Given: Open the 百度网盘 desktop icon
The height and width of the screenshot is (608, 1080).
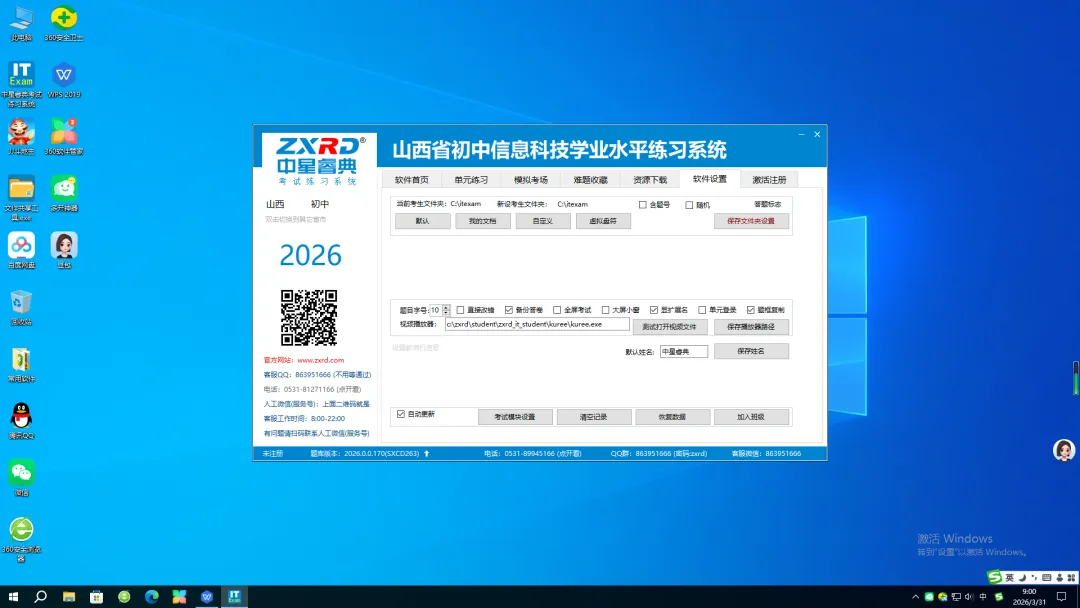Looking at the screenshot, I should point(21,251).
